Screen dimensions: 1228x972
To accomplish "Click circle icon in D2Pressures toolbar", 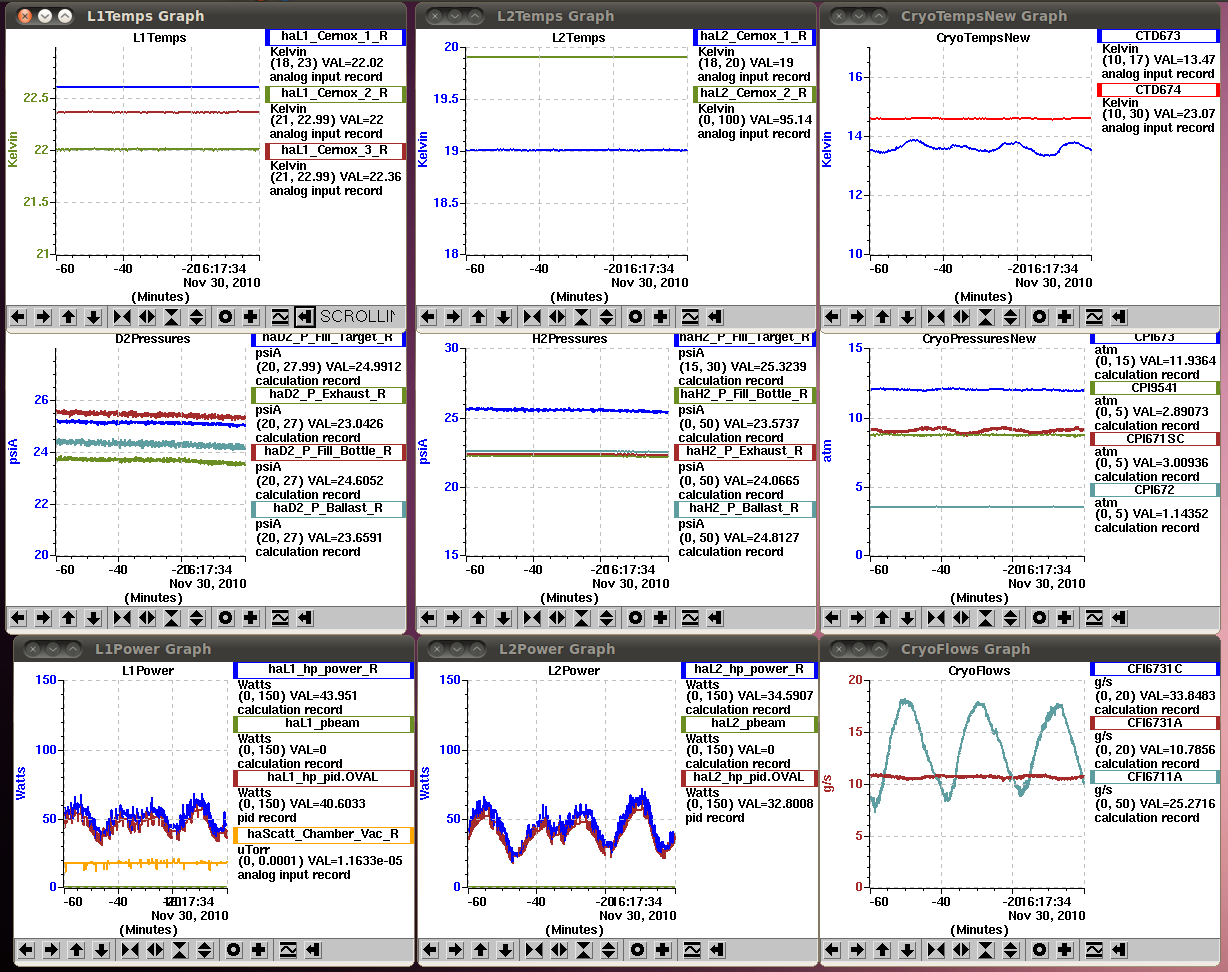I will pyautogui.click(x=226, y=618).
